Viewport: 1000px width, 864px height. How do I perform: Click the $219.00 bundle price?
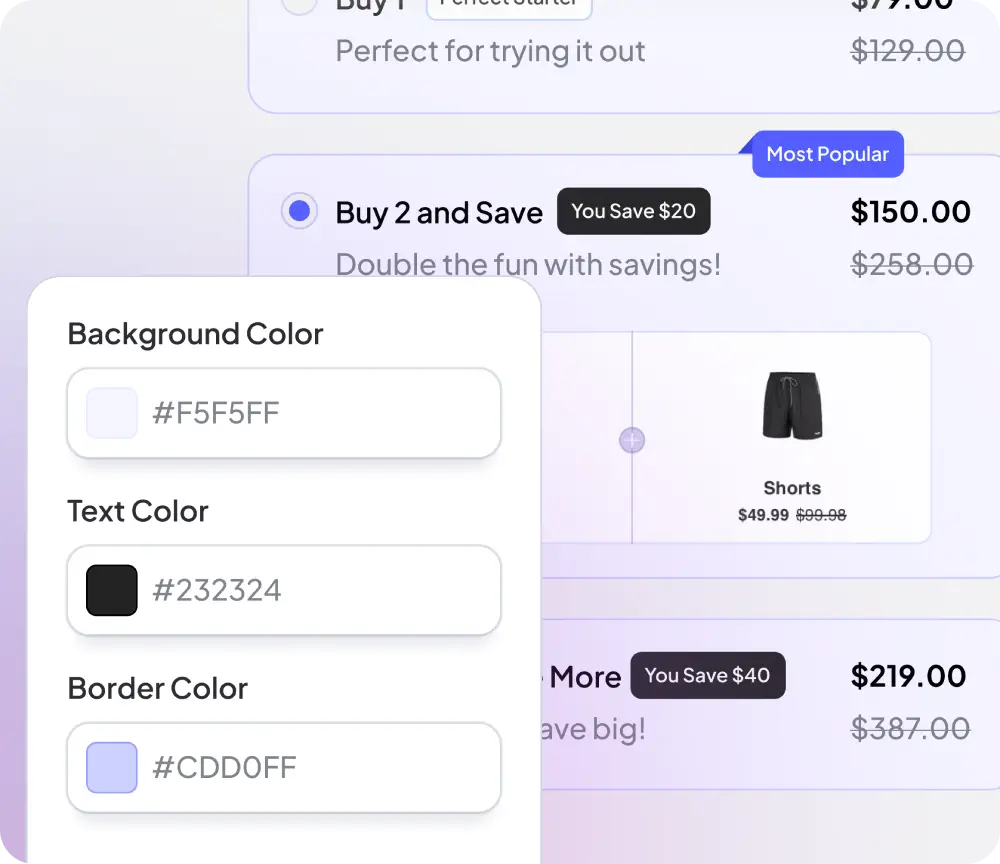[909, 675]
